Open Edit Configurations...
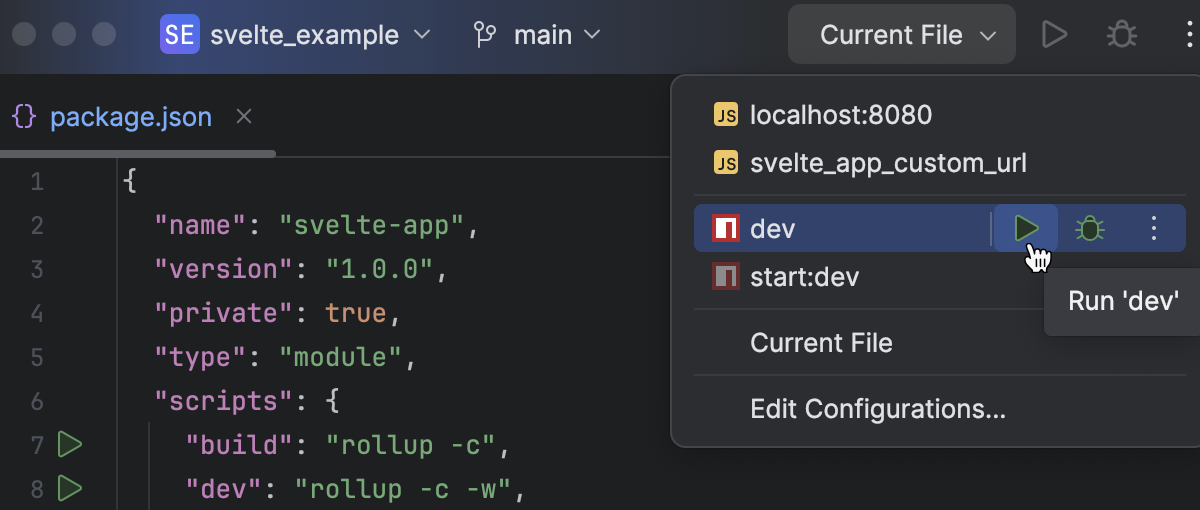Image resolution: width=1200 pixels, height=510 pixels. pyautogui.click(x=877, y=409)
